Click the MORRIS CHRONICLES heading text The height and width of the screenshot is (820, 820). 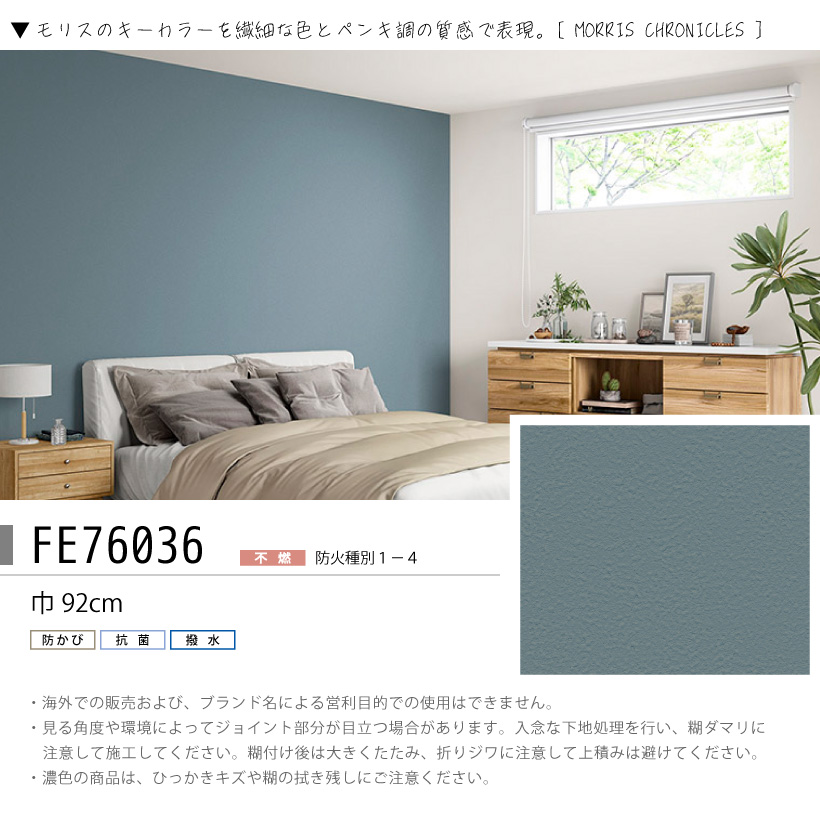tap(659, 30)
